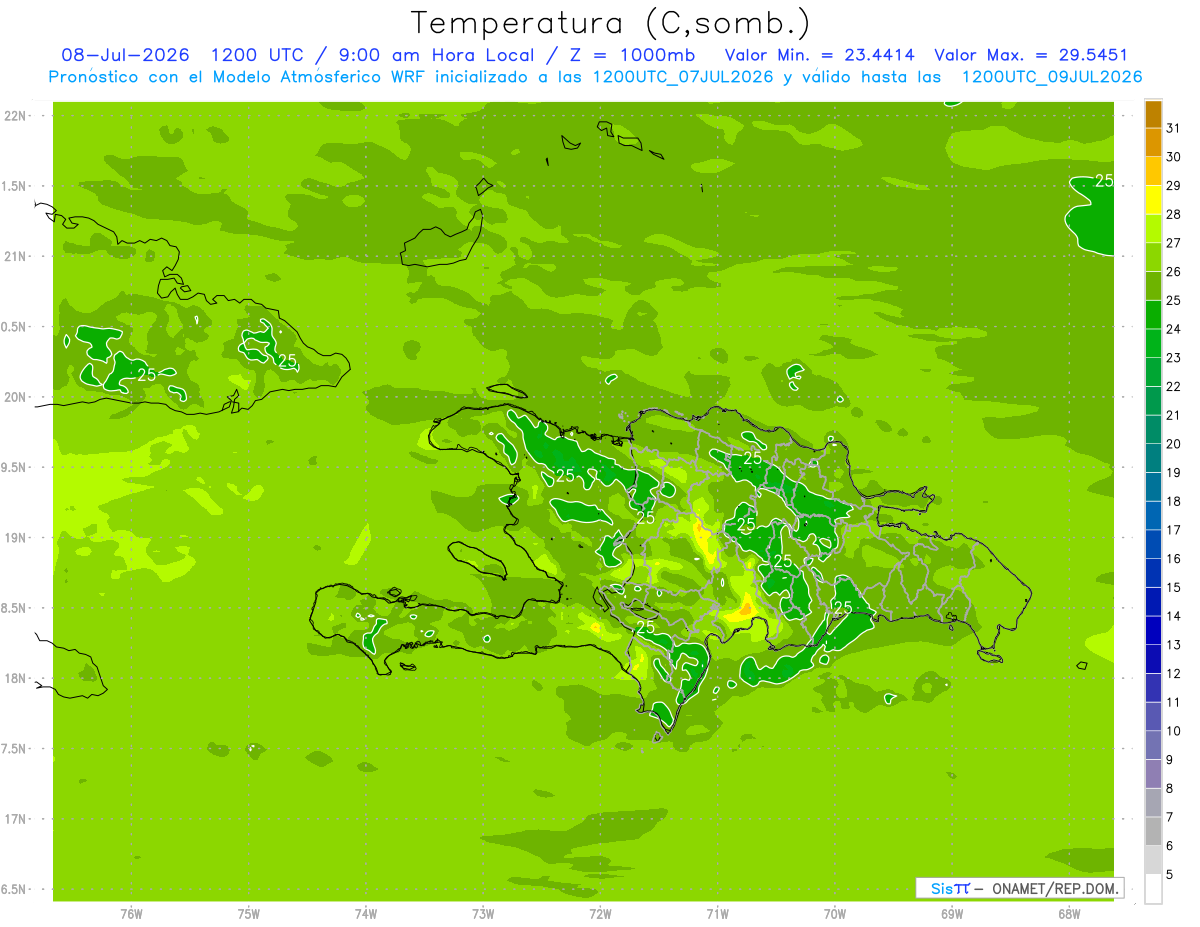
Task: Click the "69W" longitude label
Action: pyautogui.click(x=952, y=914)
